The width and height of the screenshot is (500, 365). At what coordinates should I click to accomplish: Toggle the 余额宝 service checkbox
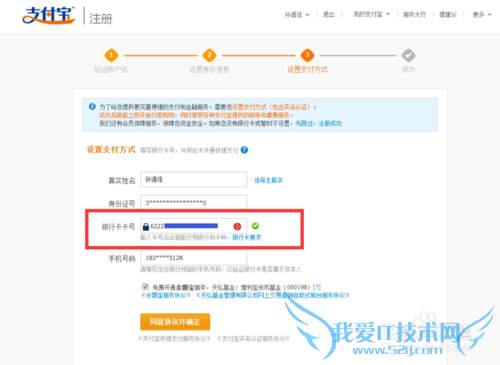point(145,287)
